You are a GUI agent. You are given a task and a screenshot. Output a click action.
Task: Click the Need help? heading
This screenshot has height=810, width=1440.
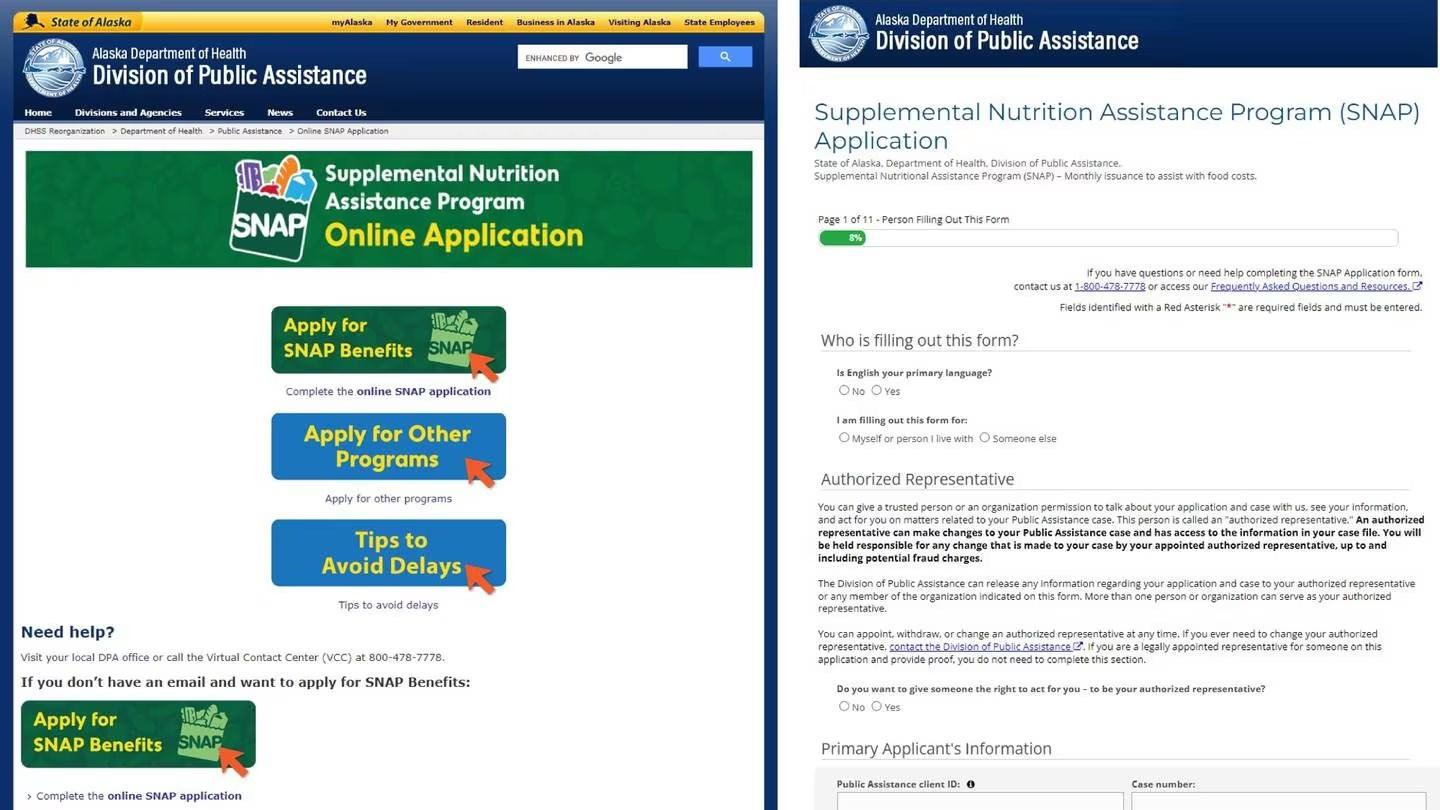click(x=68, y=632)
